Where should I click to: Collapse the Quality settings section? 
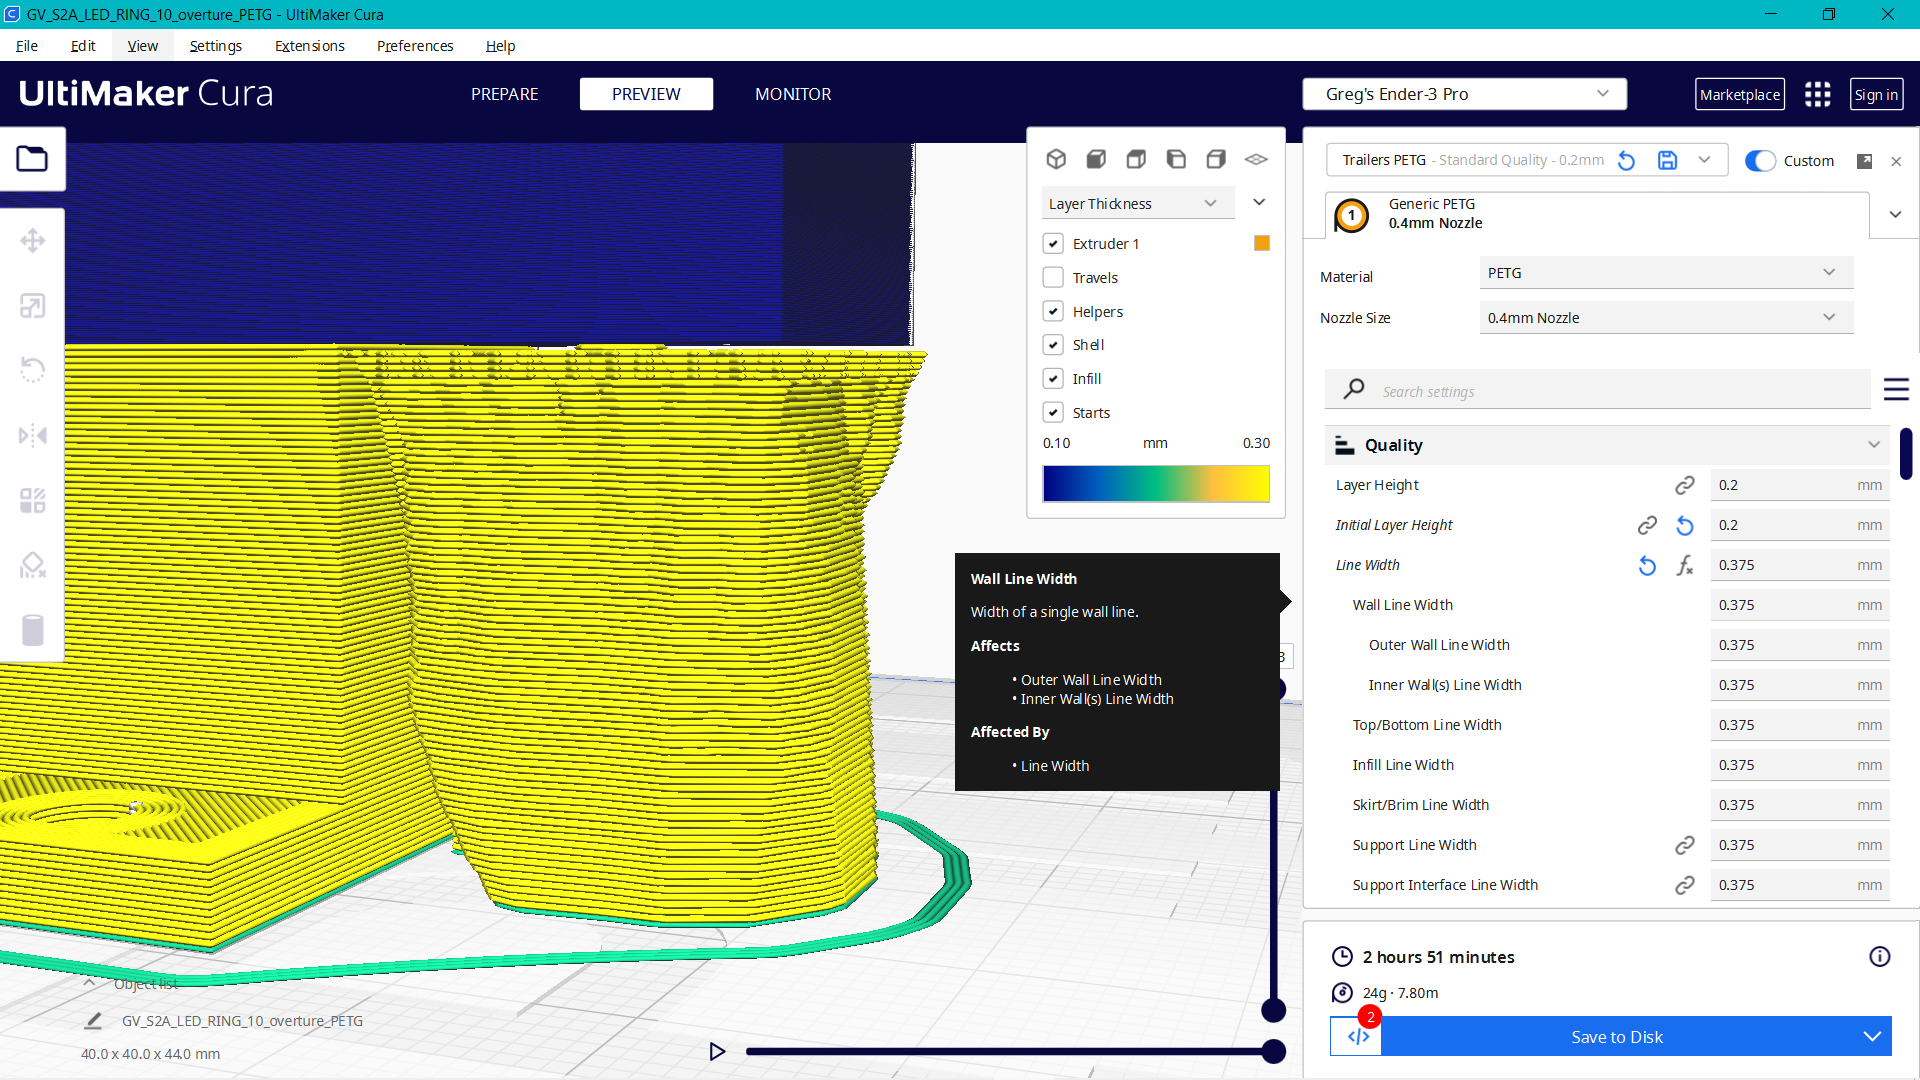tap(1608, 445)
